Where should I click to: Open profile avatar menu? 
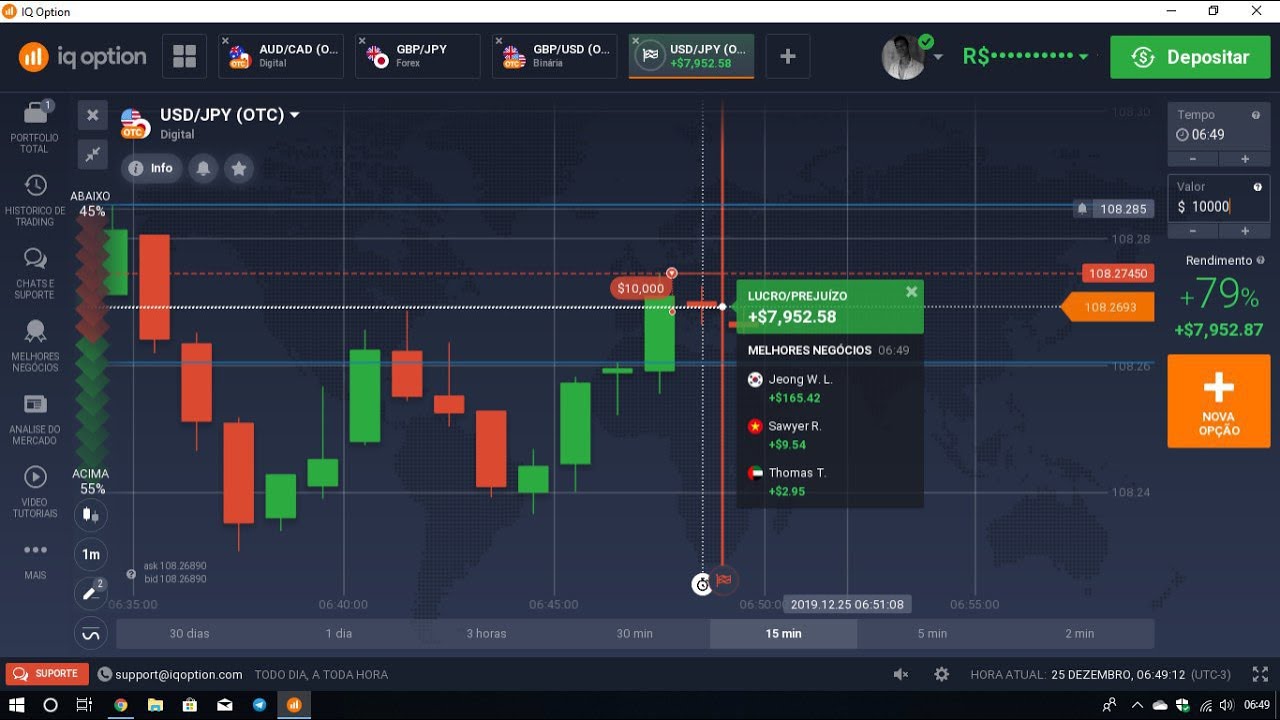coord(905,57)
